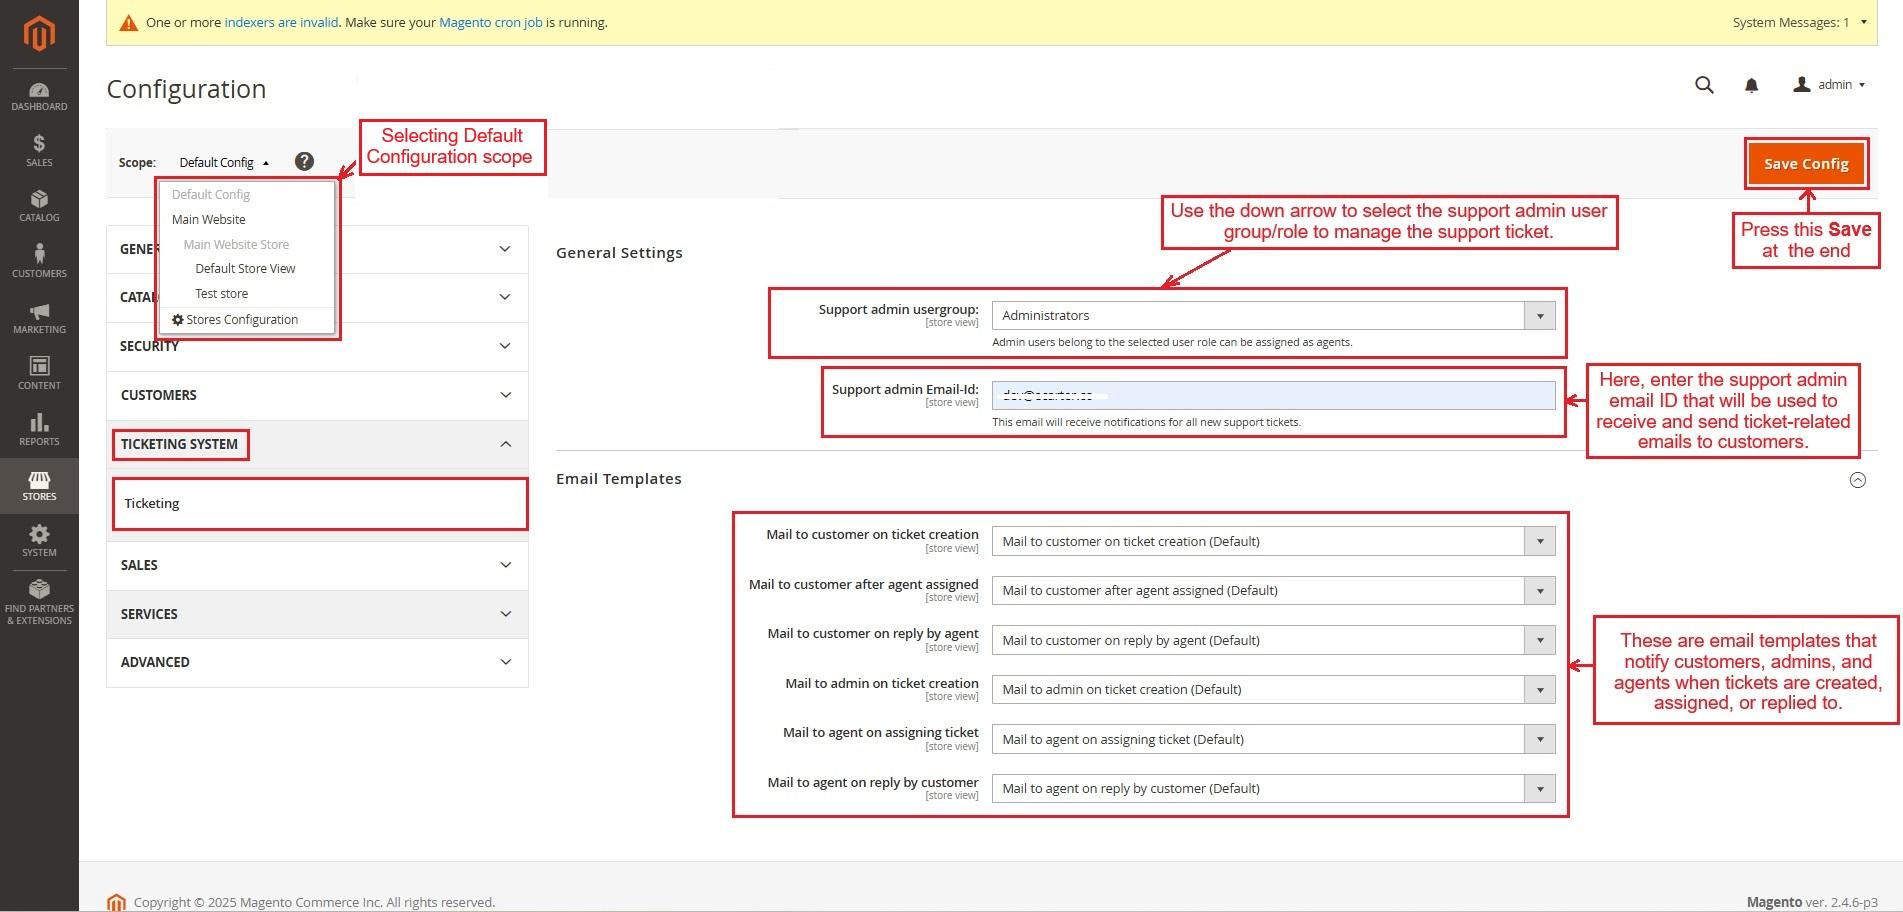Open the Sales menu icon
This screenshot has width=1903, height=912.
click(39, 150)
